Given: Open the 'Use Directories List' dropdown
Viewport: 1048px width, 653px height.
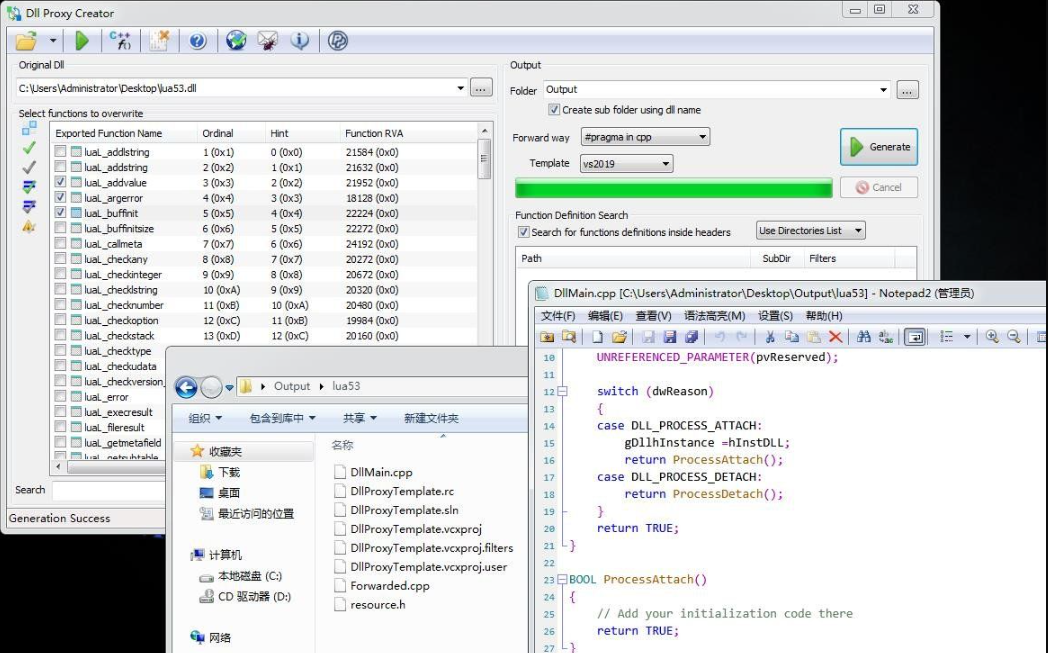Looking at the screenshot, I should click(810, 230).
